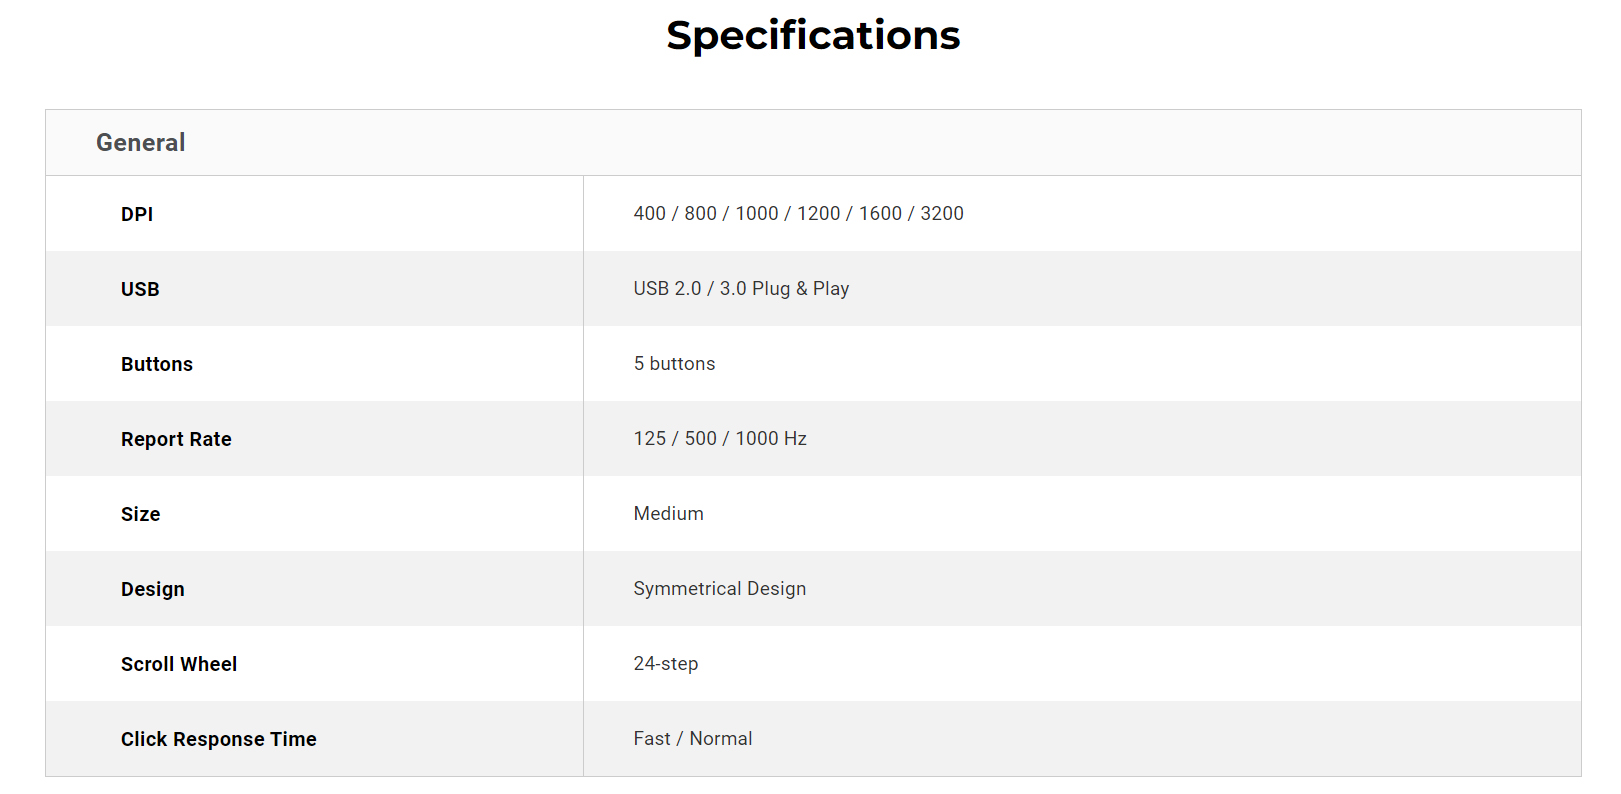This screenshot has height=794, width=1621.
Task: Click the Click Response Time label
Action: pos(219,739)
